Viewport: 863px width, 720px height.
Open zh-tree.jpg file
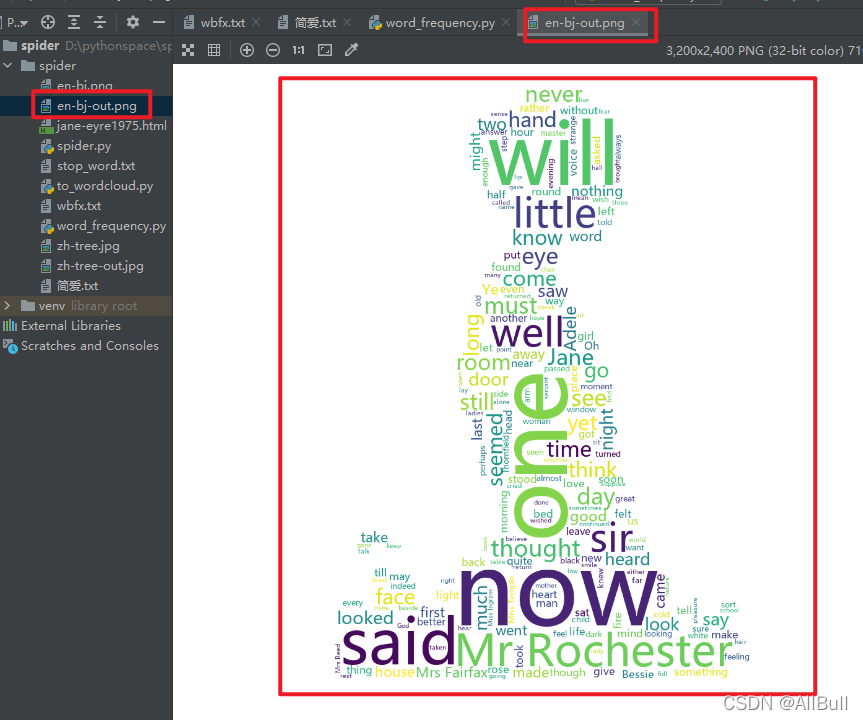coord(86,246)
